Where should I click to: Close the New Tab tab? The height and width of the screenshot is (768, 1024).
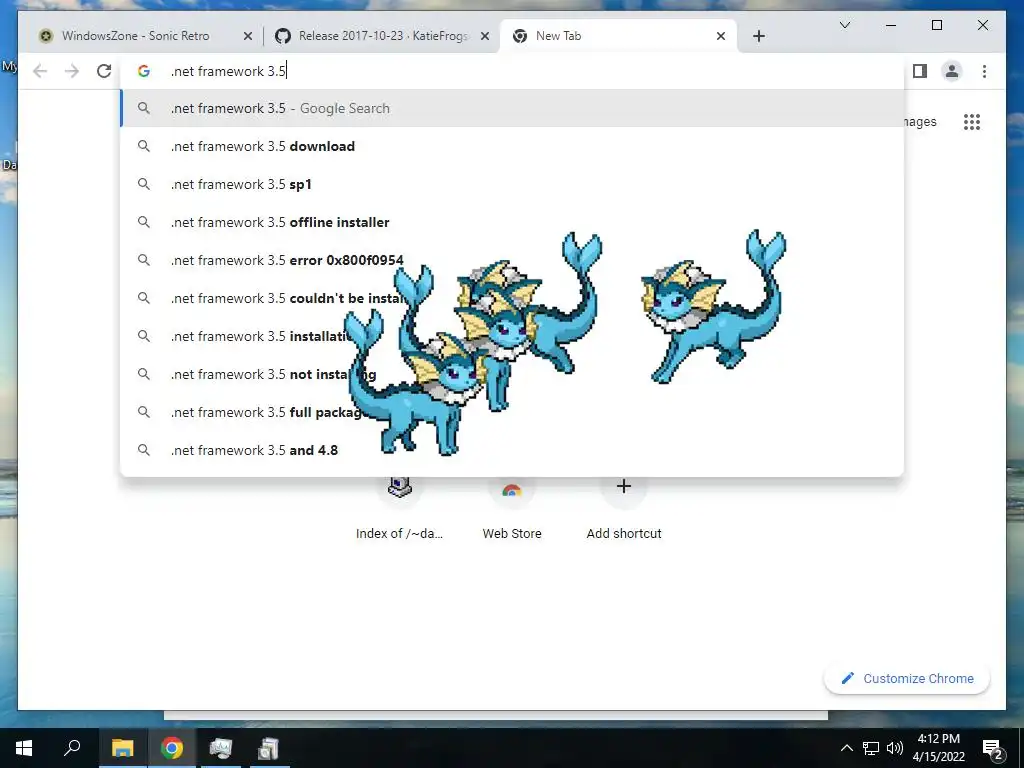tap(721, 37)
